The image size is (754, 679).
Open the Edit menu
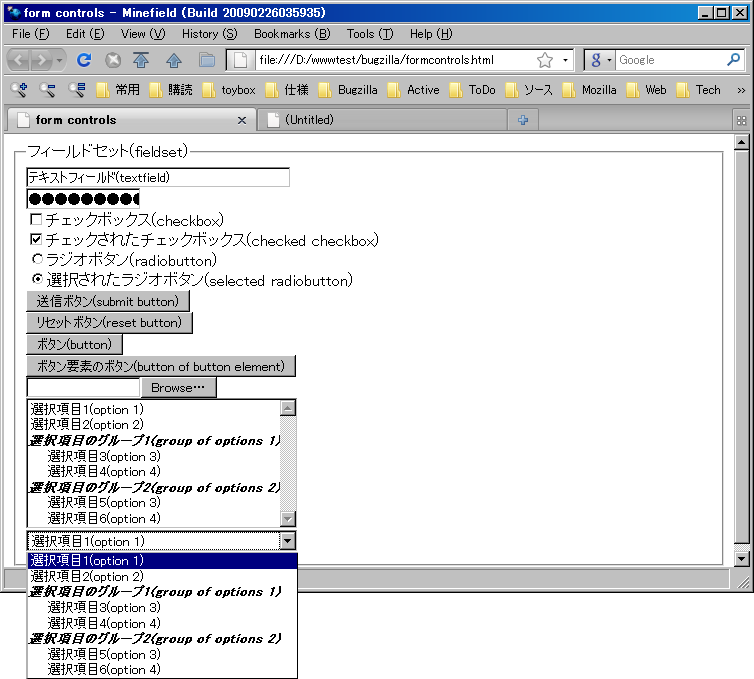pyautogui.click(x=85, y=34)
